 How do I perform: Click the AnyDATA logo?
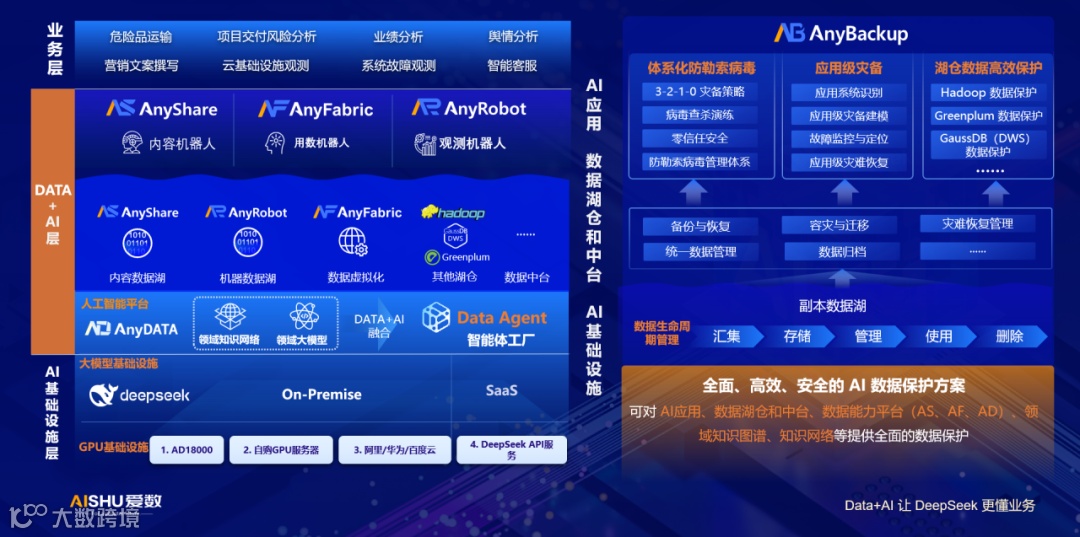(x=131, y=329)
